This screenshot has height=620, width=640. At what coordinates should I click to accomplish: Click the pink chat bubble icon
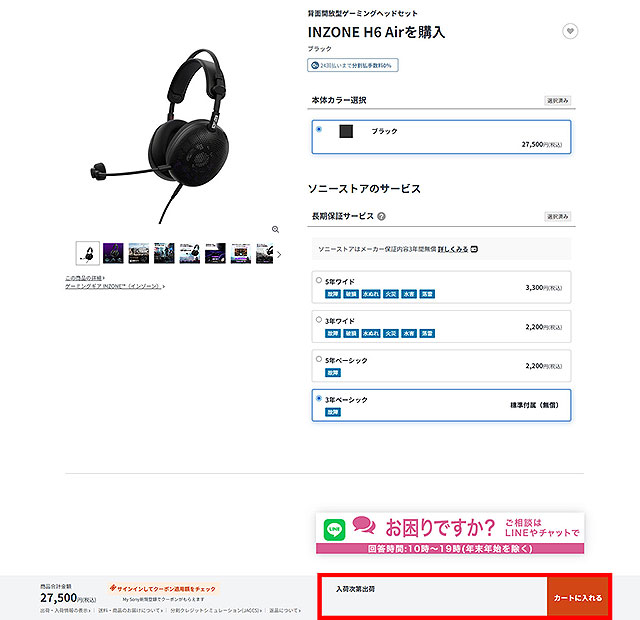[364, 524]
